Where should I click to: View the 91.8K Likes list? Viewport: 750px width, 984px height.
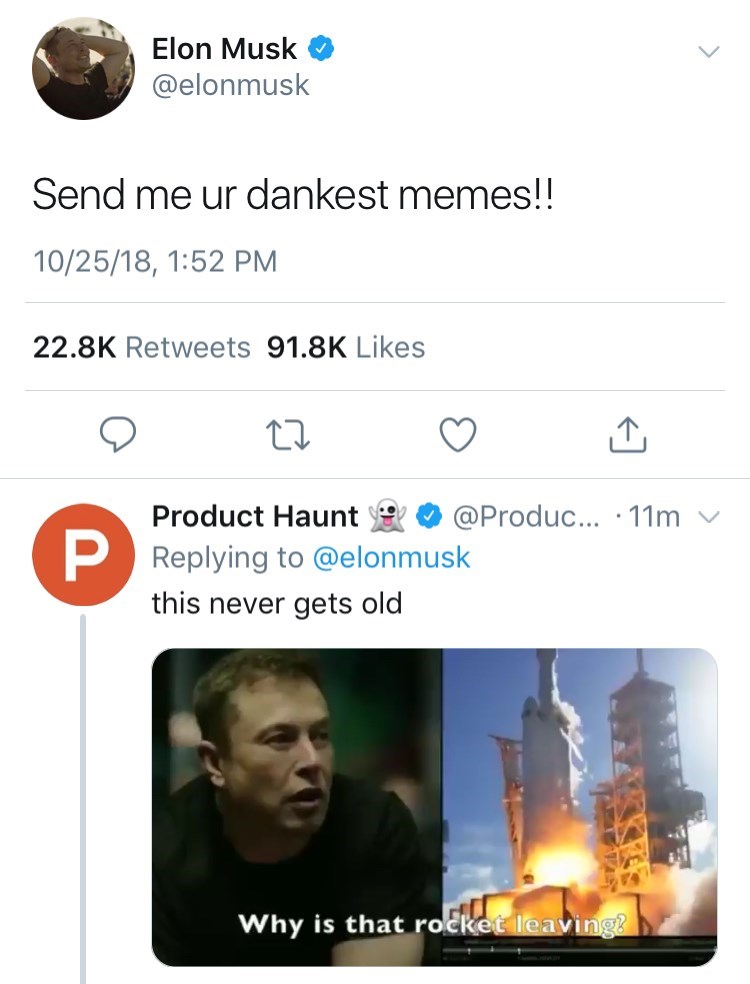pos(346,347)
